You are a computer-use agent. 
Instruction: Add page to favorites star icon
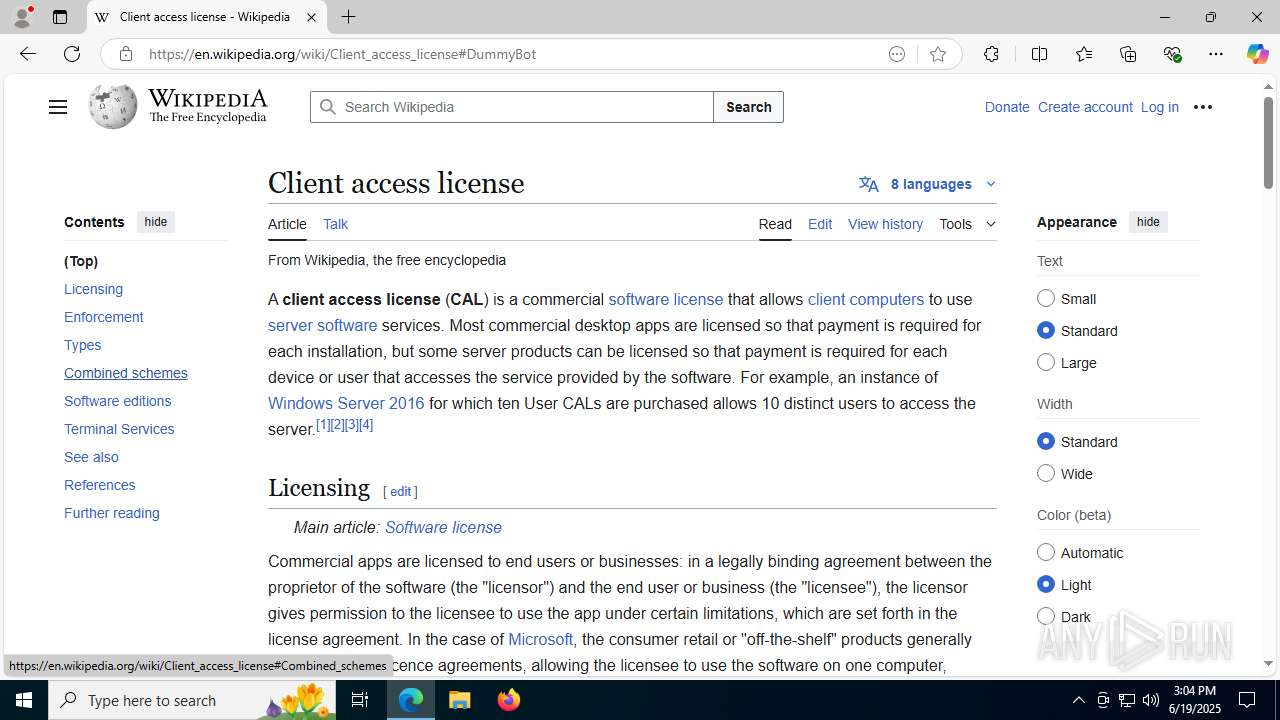coord(937,54)
